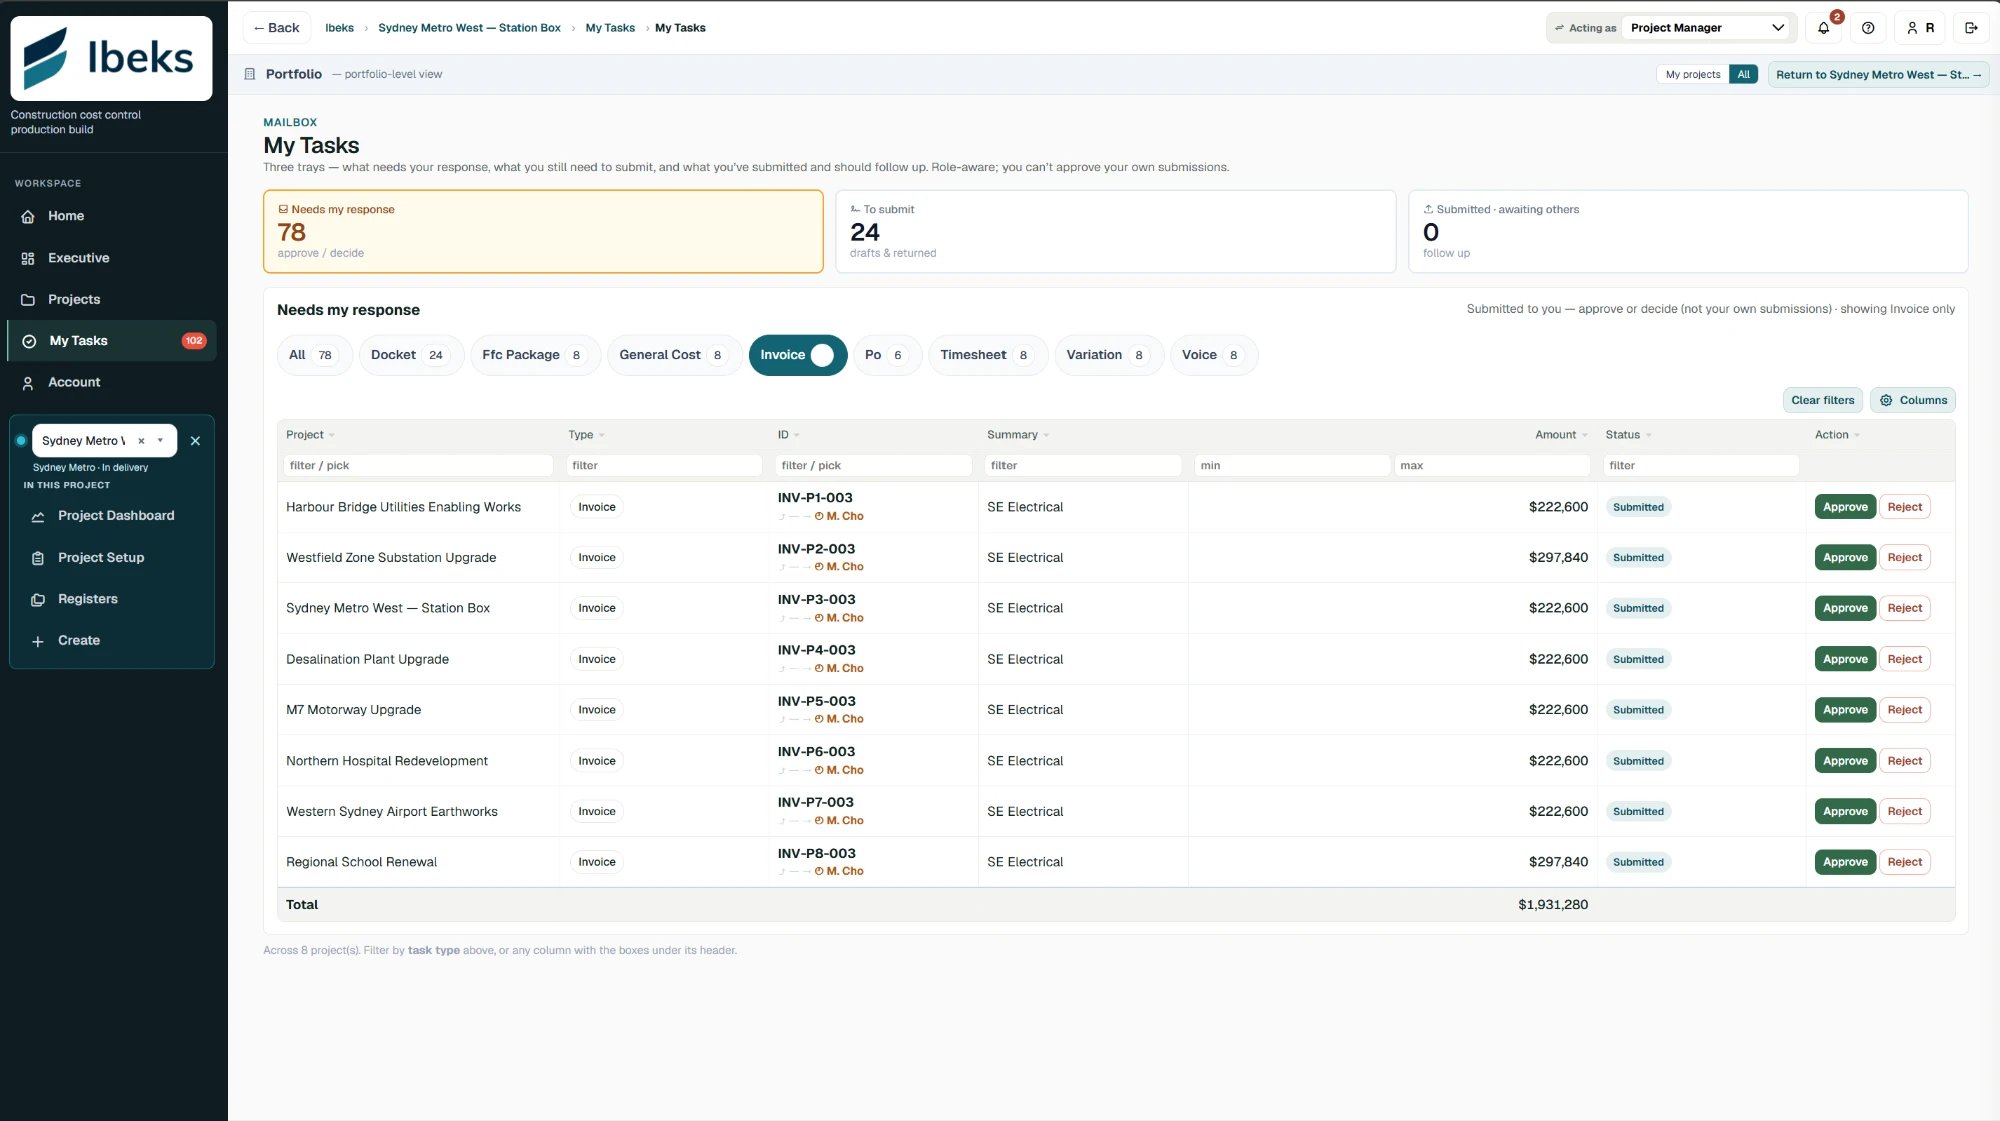Select the General Cost filter tab
Viewport: 2000px width, 1121px height.
click(674, 355)
